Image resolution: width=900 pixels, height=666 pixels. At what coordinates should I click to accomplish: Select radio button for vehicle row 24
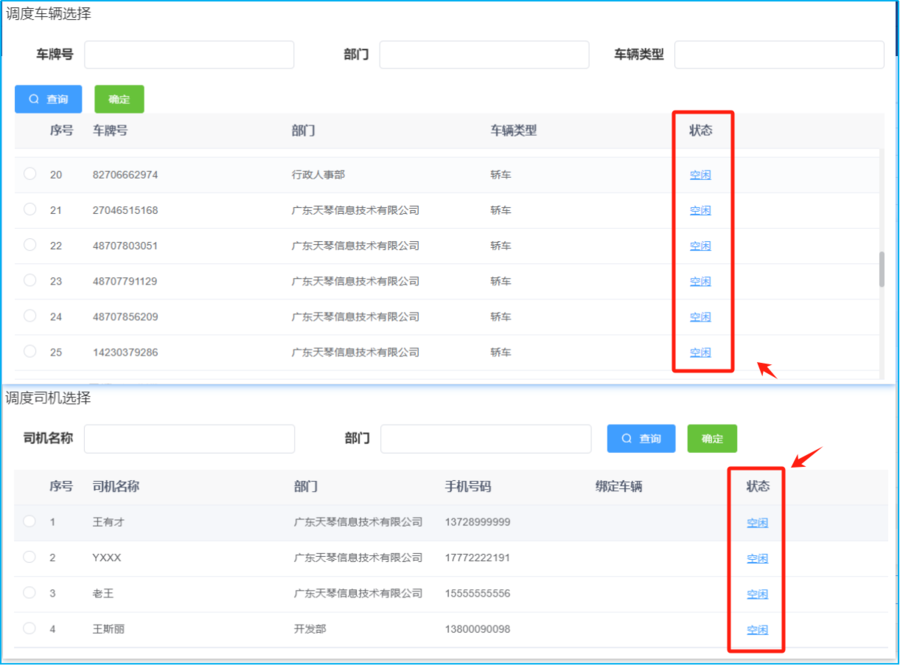(x=30, y=316)
